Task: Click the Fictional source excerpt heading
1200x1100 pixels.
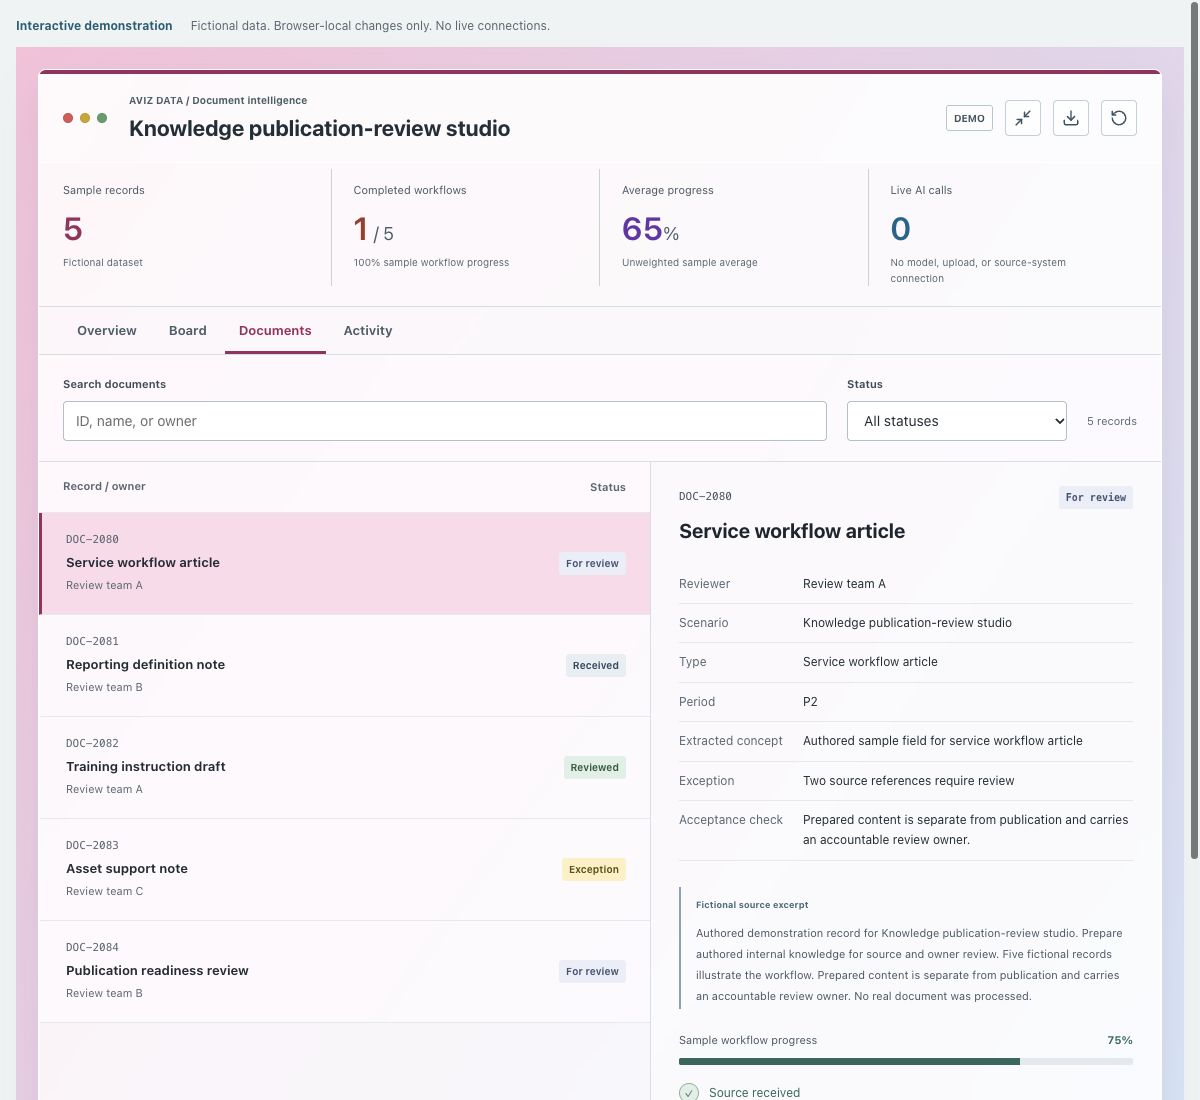Action: tap(752, 905)
